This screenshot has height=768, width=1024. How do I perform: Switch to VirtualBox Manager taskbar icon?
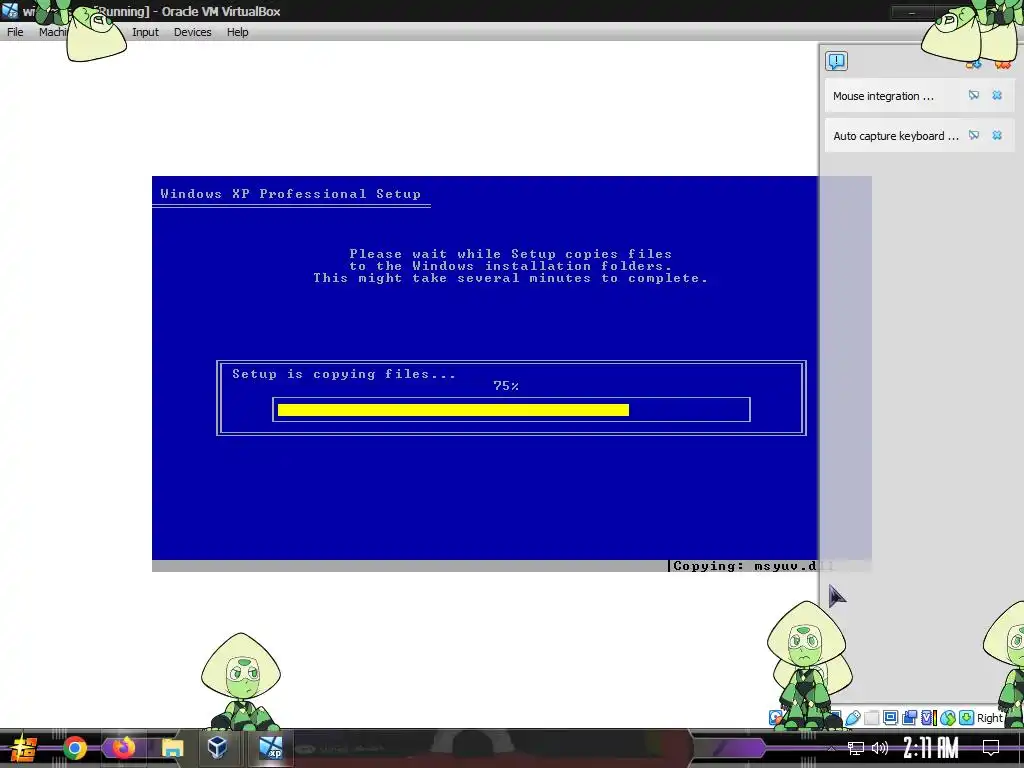click(217, 748)
